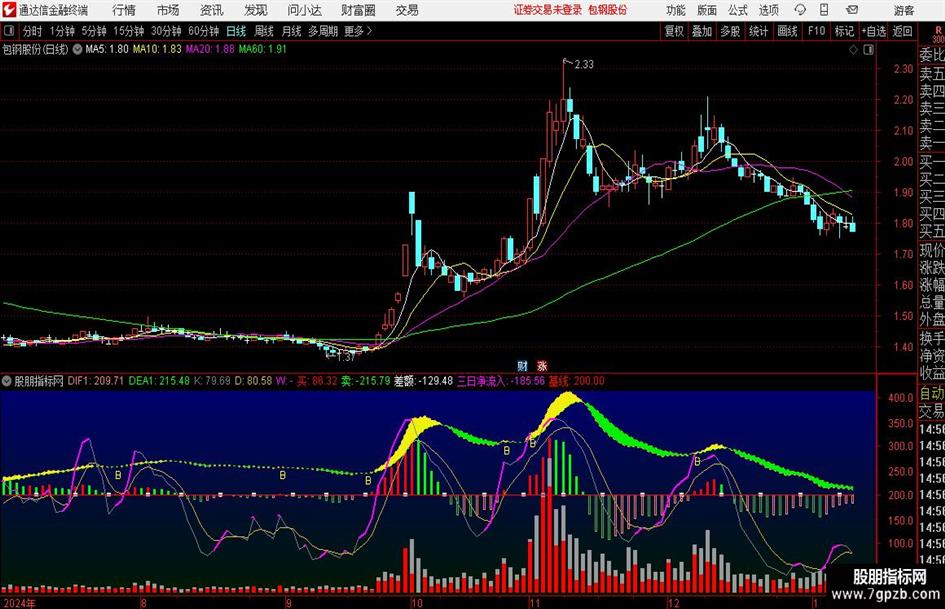Image resolution: width=945 pixels, height=609 pixels.
Task: Open the 版面 menu
Action: point(707,10)
